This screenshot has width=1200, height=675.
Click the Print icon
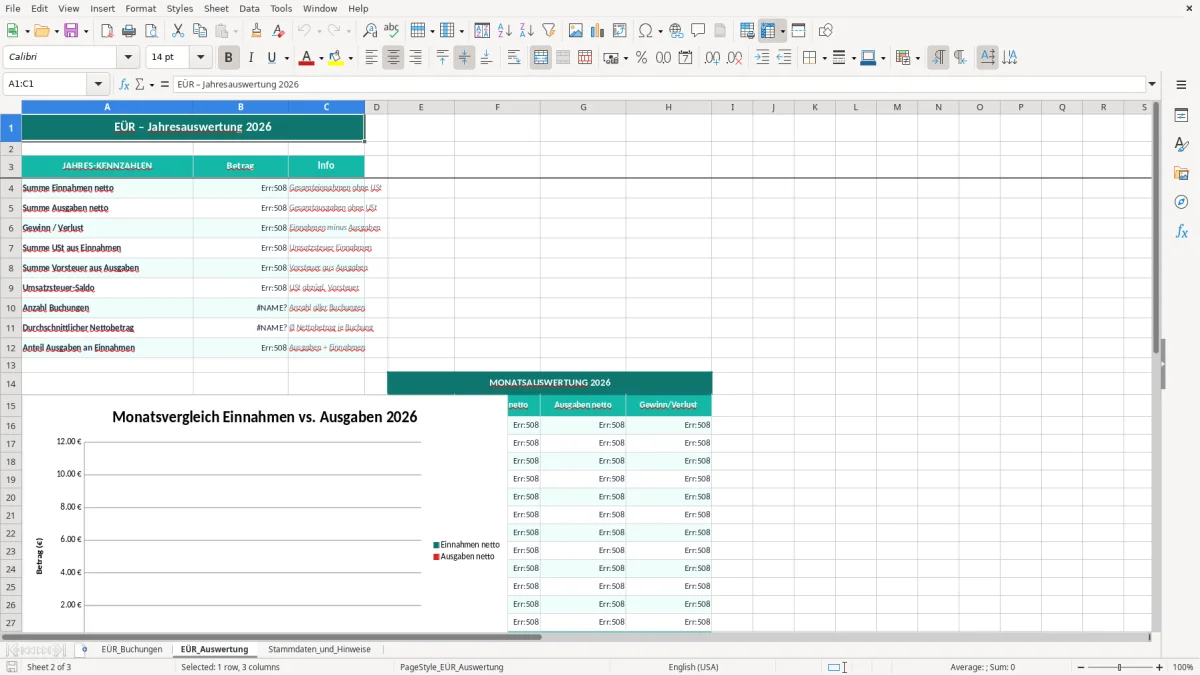pyautogui.click(x=129, y=31)
